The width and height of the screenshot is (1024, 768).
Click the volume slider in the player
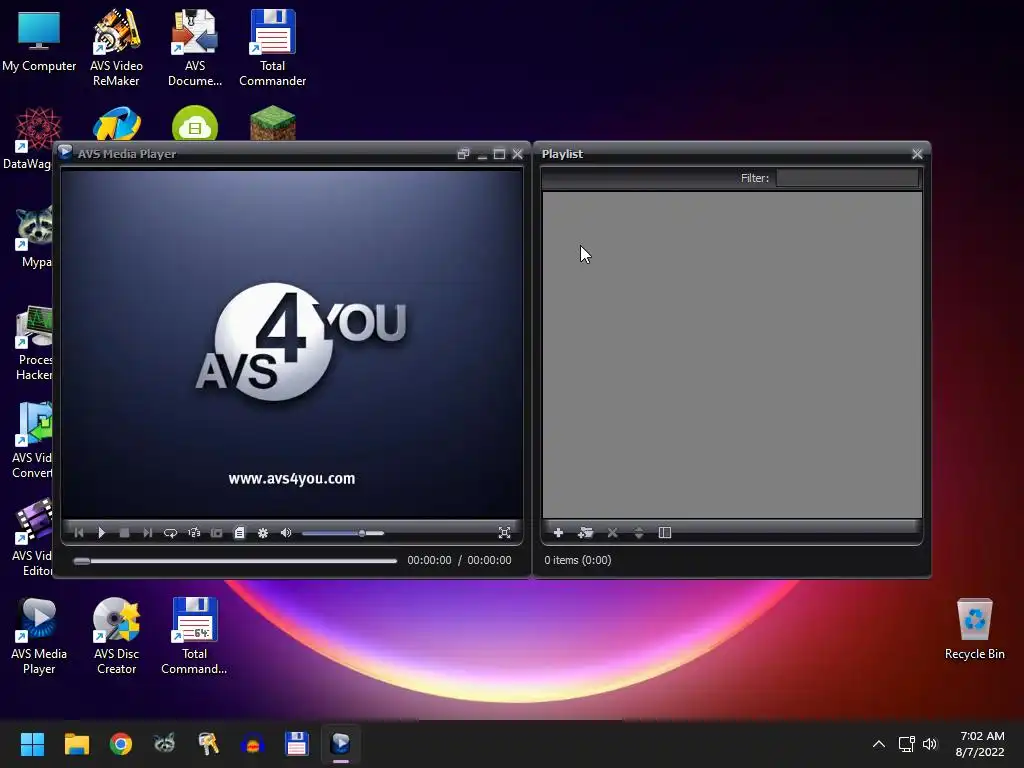click(x=343, y=533)
